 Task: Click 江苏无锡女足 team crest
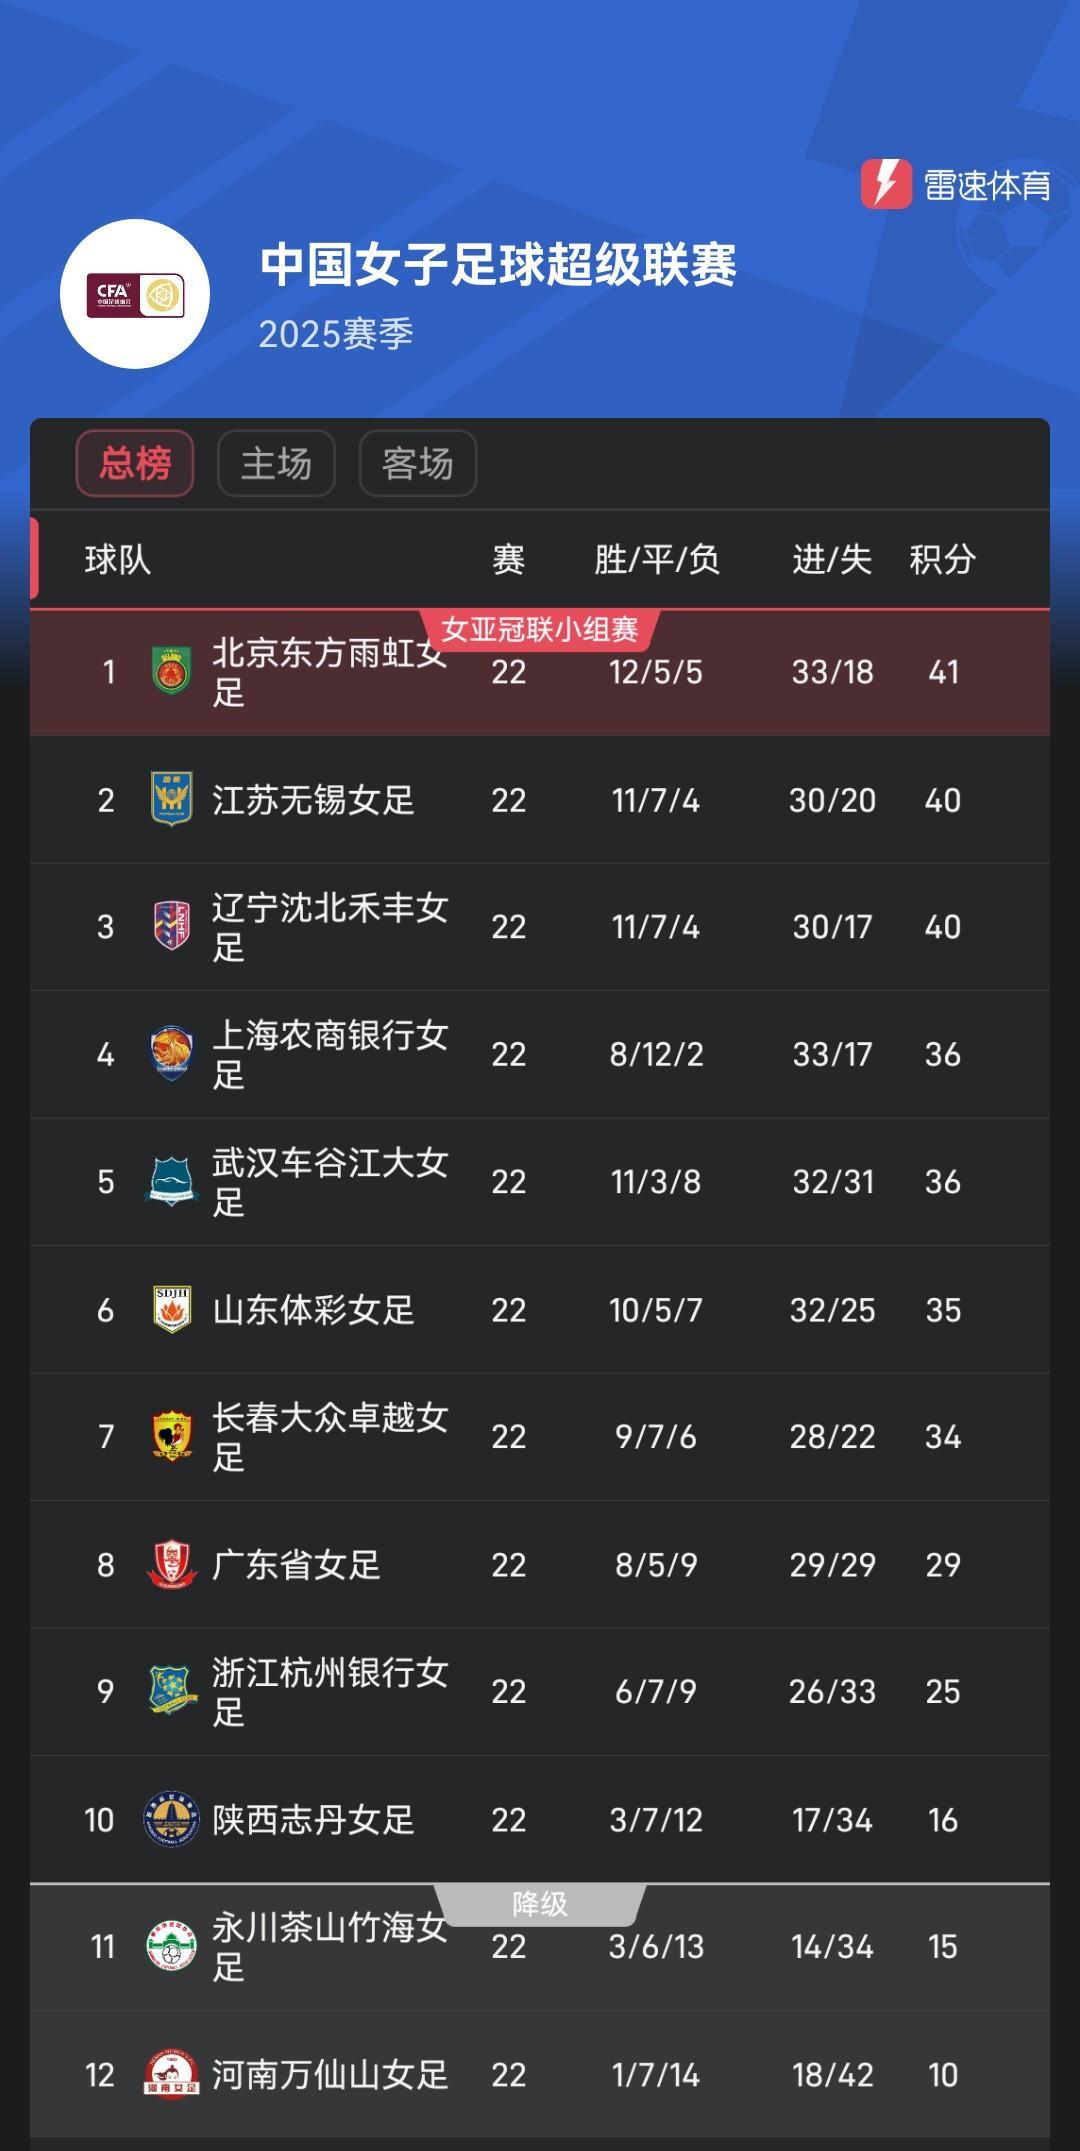(172, 799)
